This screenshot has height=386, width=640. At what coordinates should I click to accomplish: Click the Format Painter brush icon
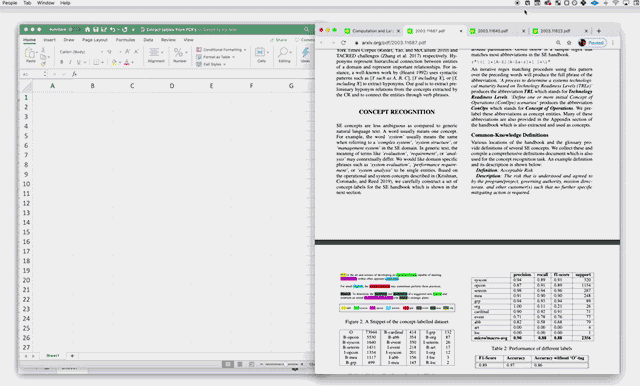tap(43, 64)
